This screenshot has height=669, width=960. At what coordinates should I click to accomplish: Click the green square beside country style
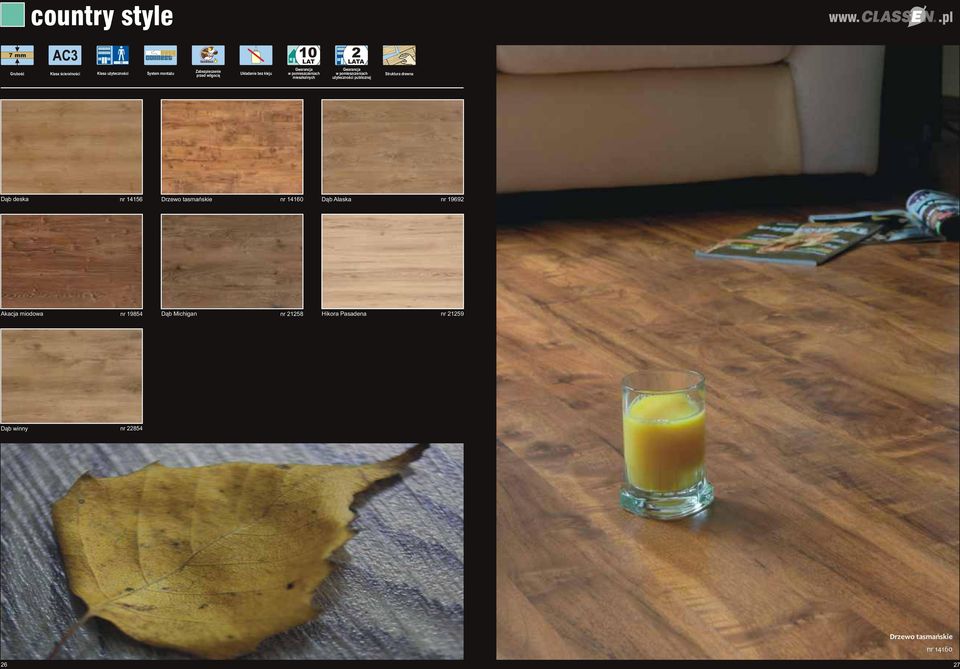12,15
